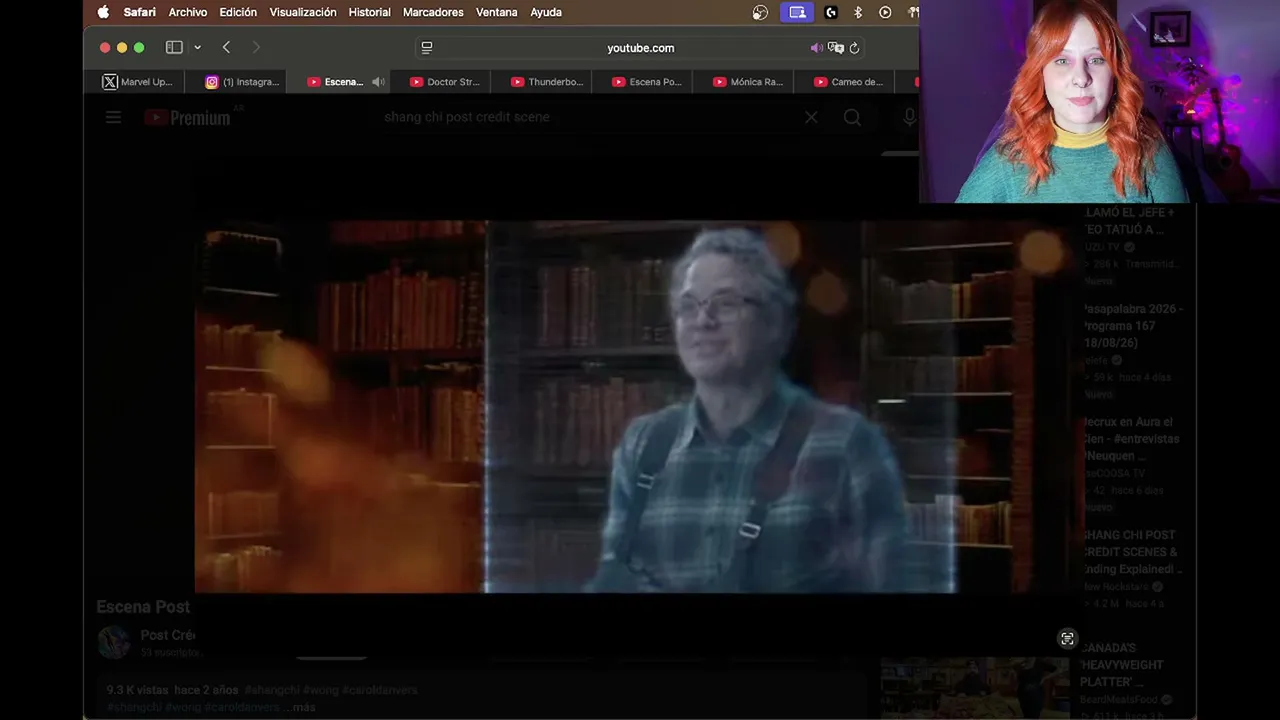
Task: Open the Canada's Heavyweight Platter video
Action: coord(1122,665)
